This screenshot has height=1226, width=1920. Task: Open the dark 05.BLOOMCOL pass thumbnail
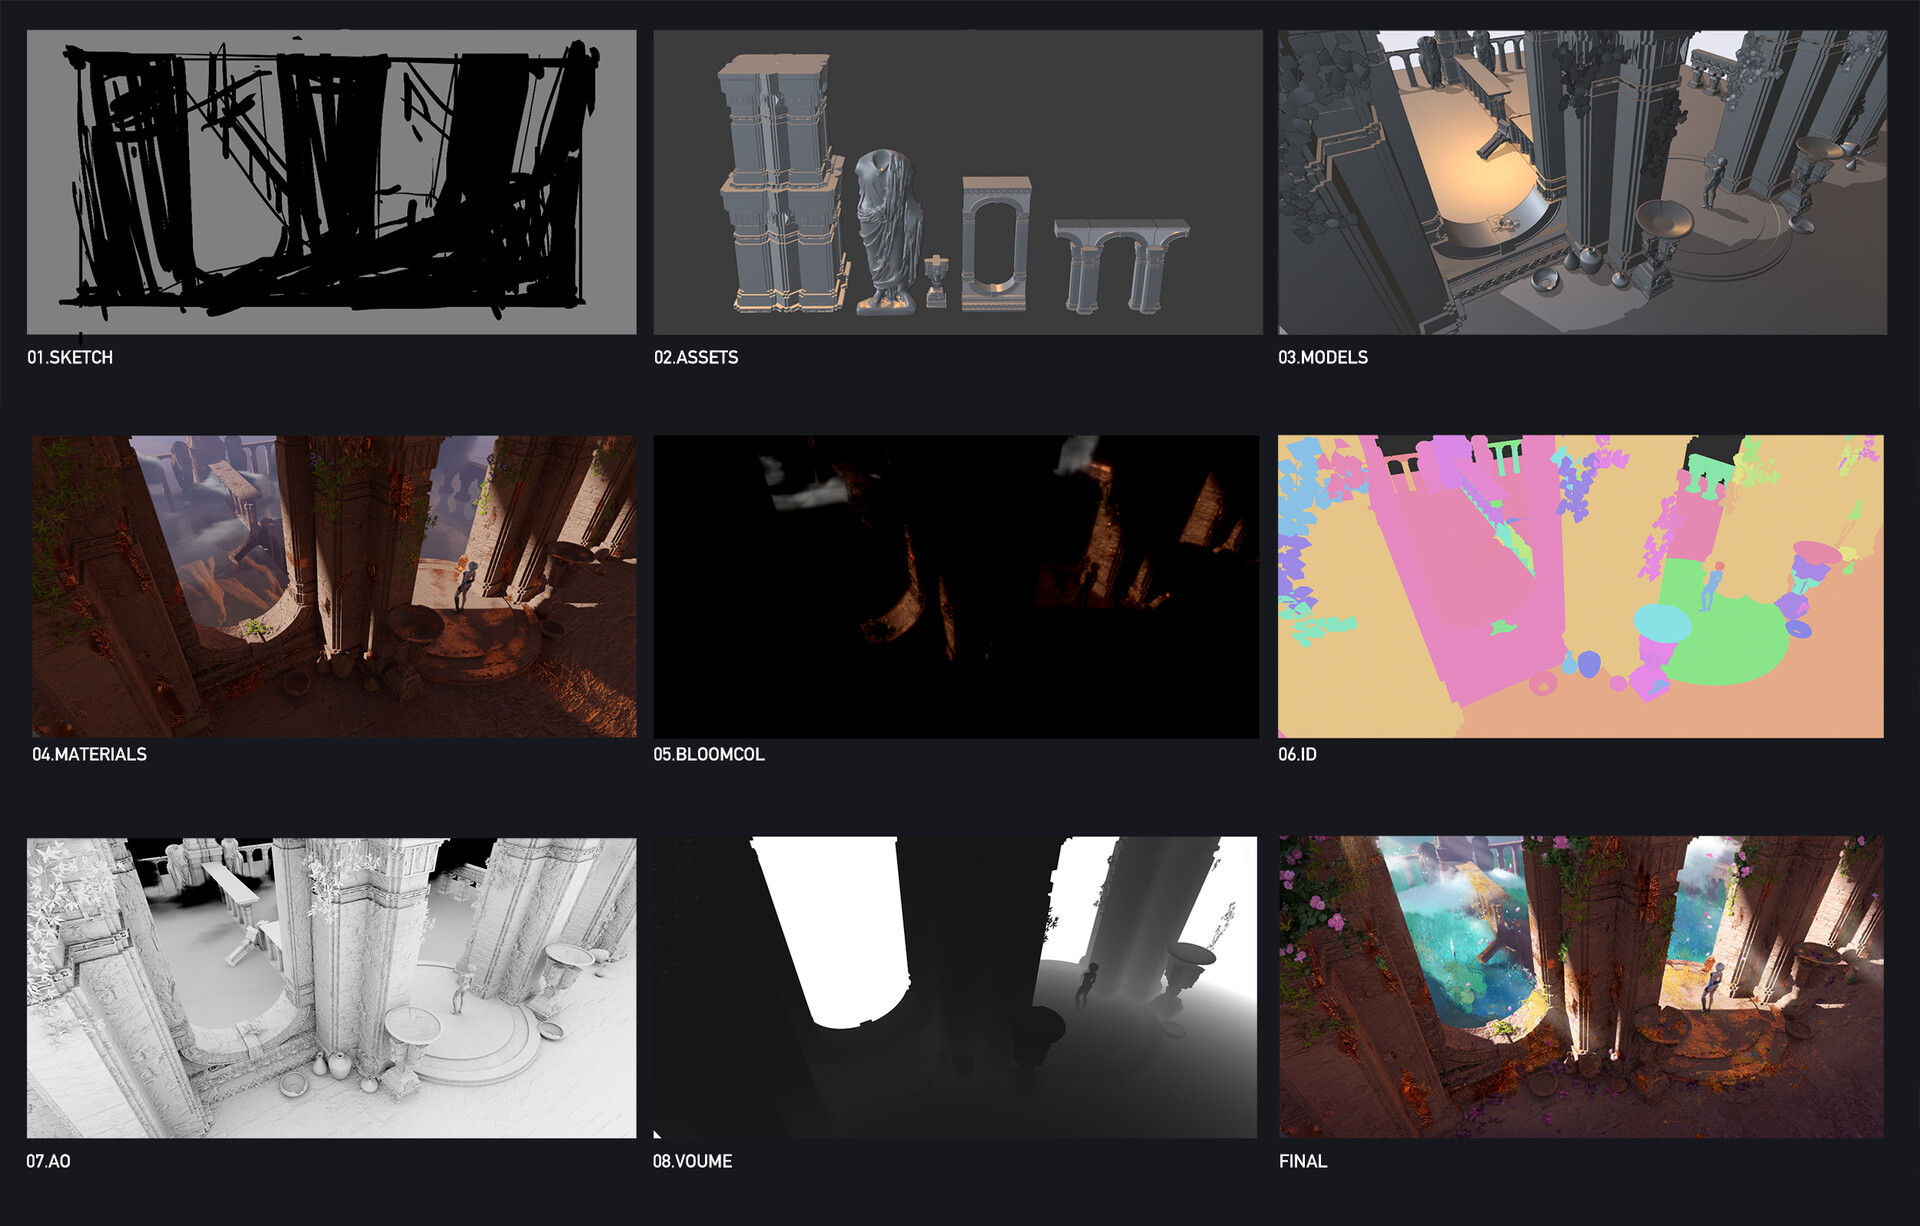(x=956, y=586)
